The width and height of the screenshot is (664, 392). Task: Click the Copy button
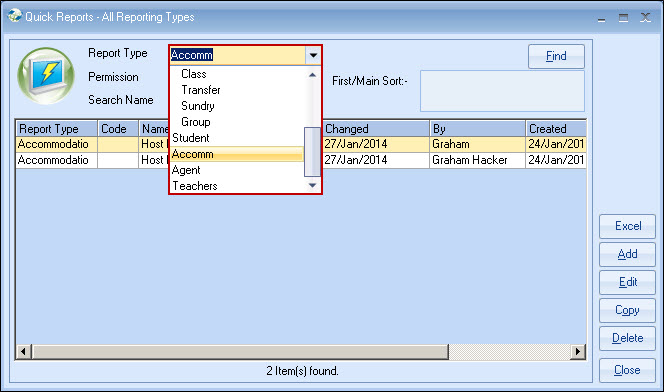(x=628, y=310)
